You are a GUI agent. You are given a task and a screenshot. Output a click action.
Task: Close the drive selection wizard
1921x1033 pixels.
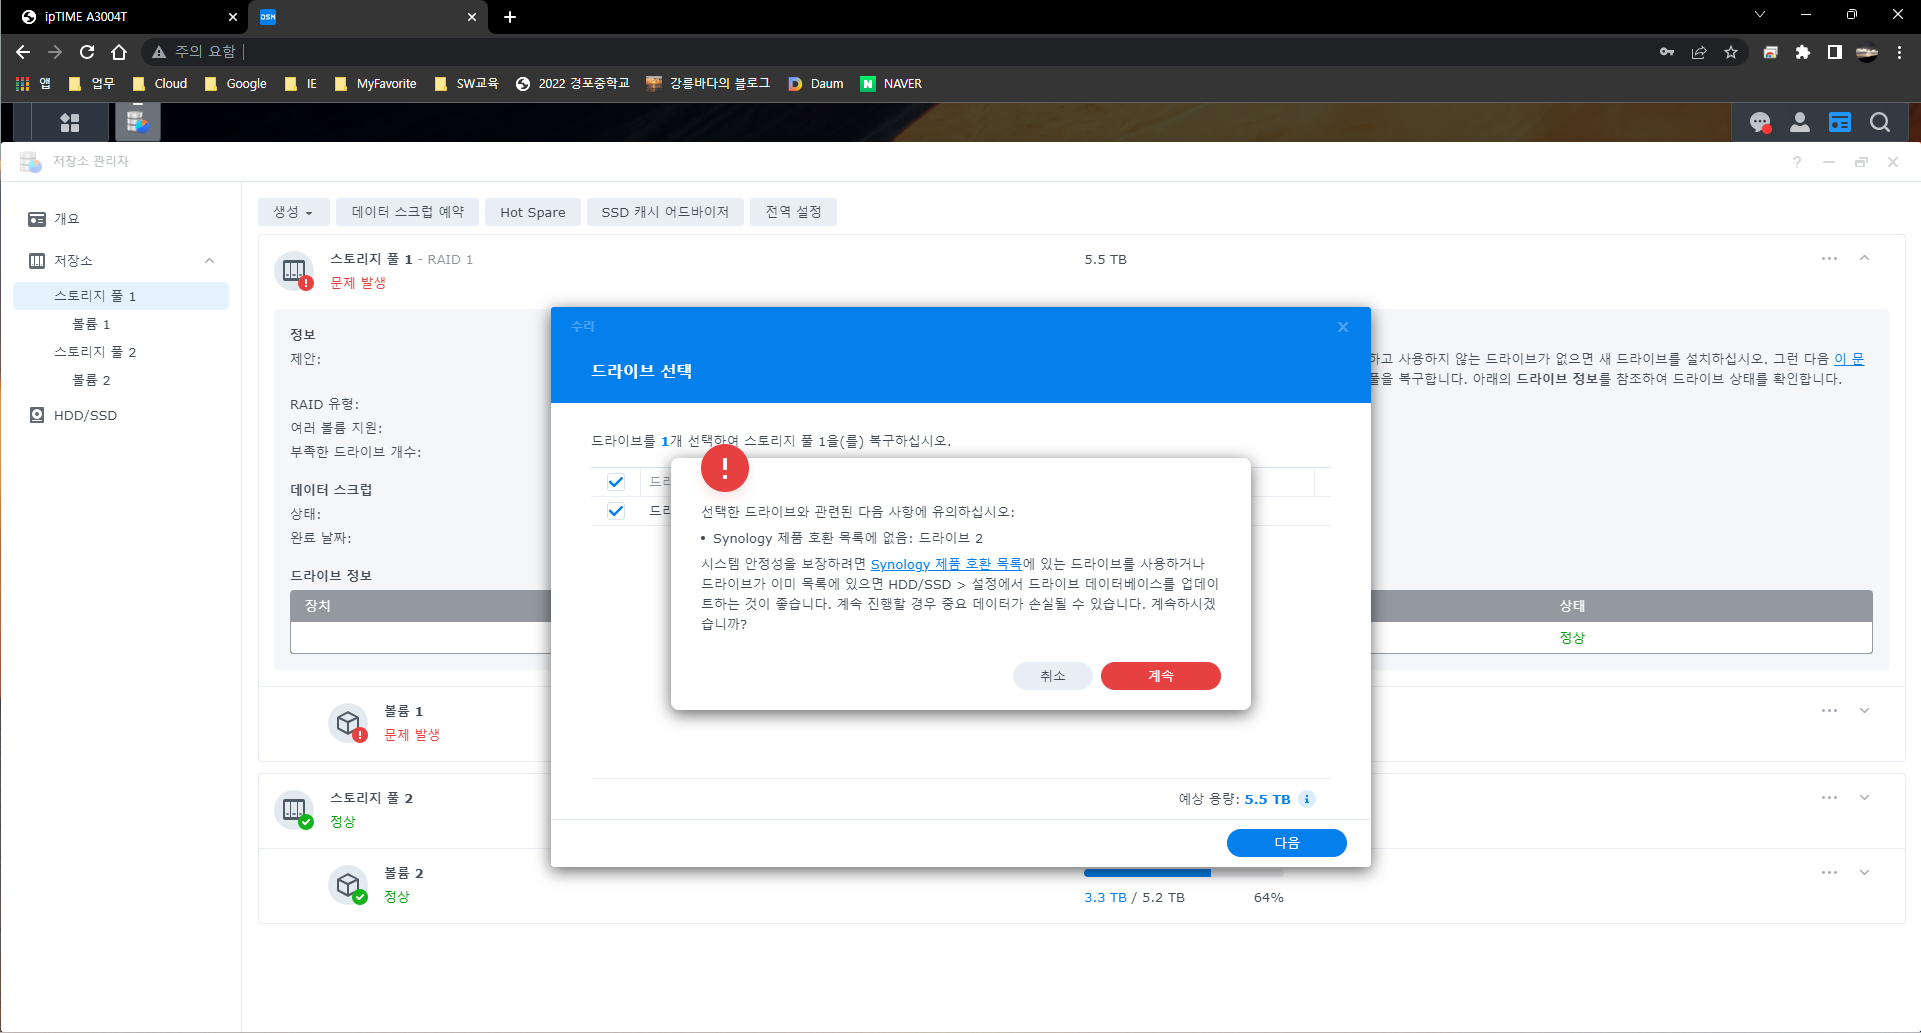1343,327
